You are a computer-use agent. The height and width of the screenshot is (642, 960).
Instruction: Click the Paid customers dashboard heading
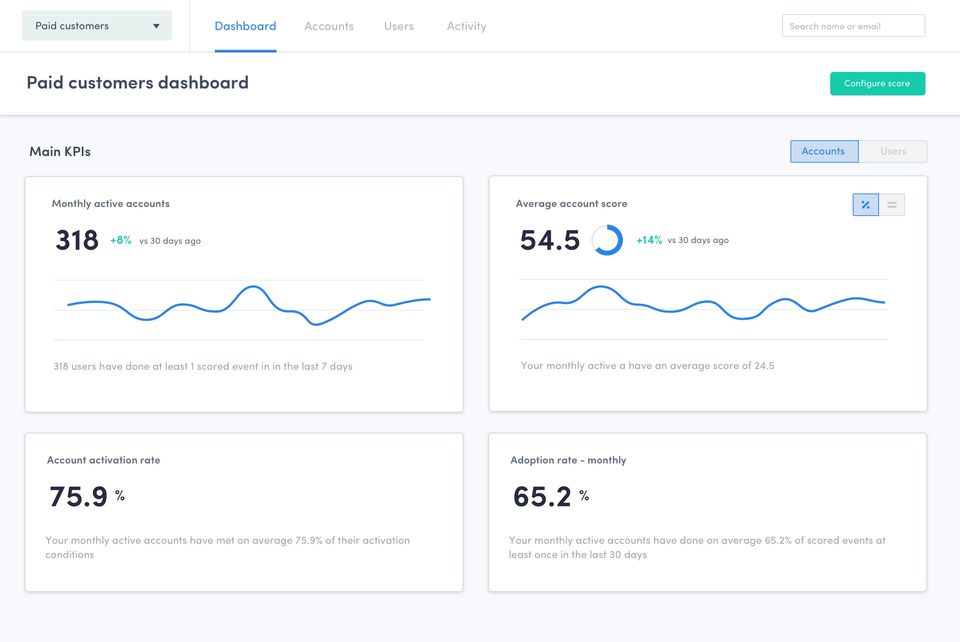click(137, 83)
